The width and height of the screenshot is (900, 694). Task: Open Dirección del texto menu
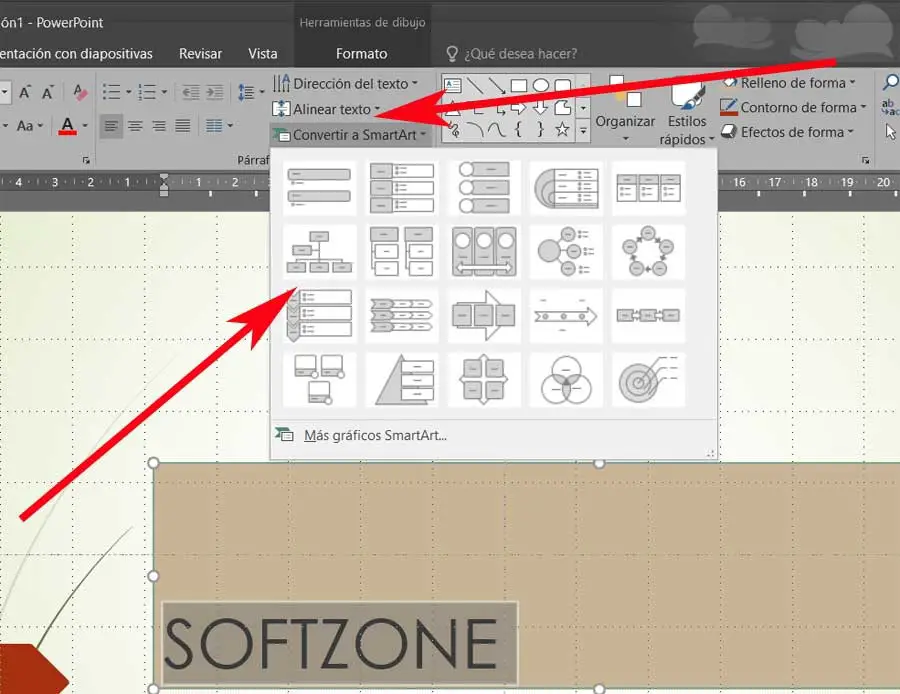(346, 84)
